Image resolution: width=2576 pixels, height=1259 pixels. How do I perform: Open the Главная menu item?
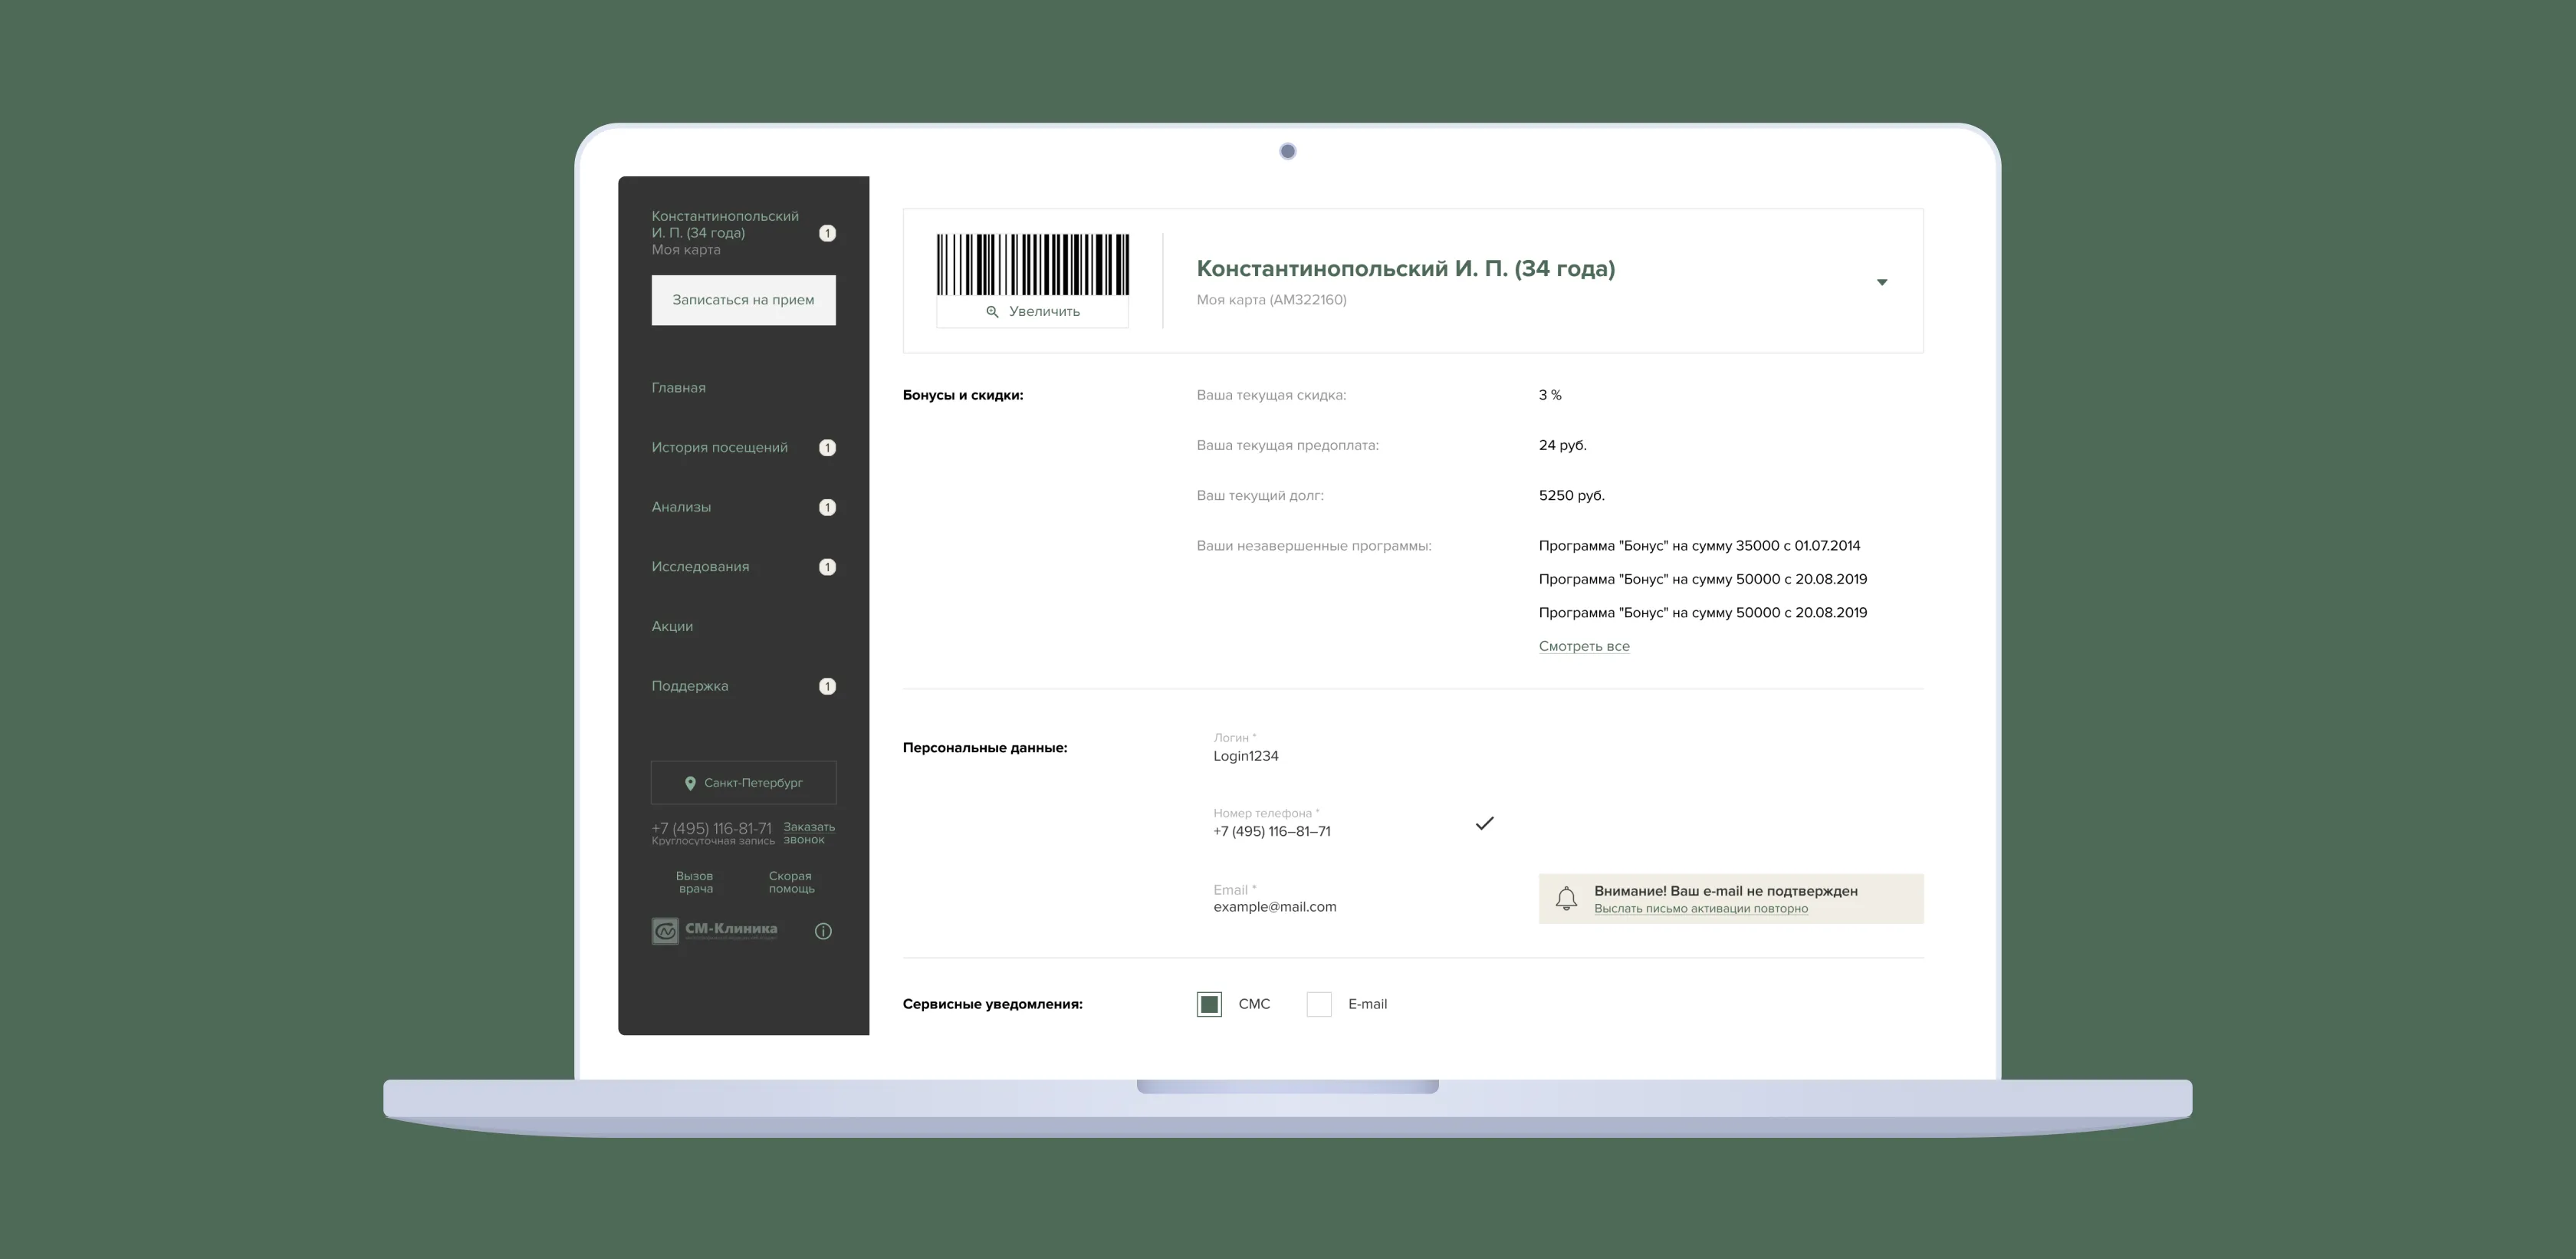pyautogui.click(x=678, y=388)
